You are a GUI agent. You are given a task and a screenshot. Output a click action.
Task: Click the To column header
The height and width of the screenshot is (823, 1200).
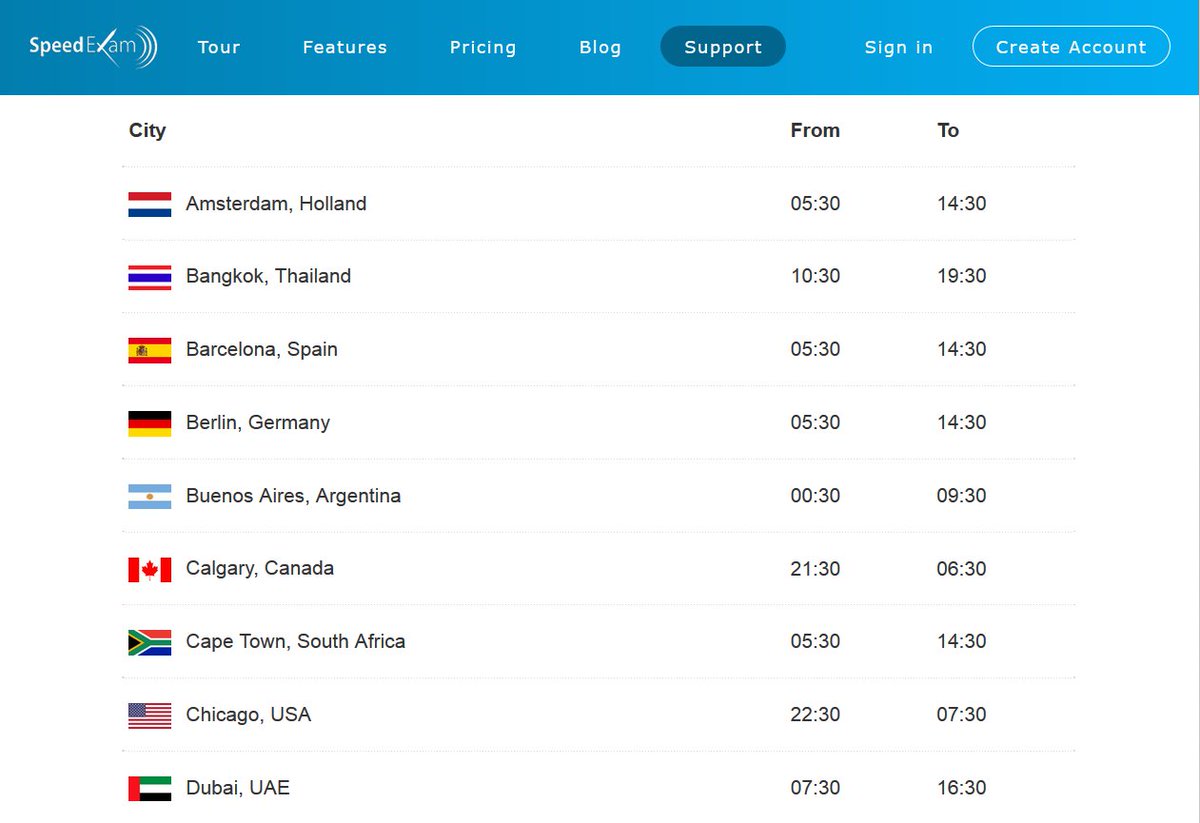948,130
